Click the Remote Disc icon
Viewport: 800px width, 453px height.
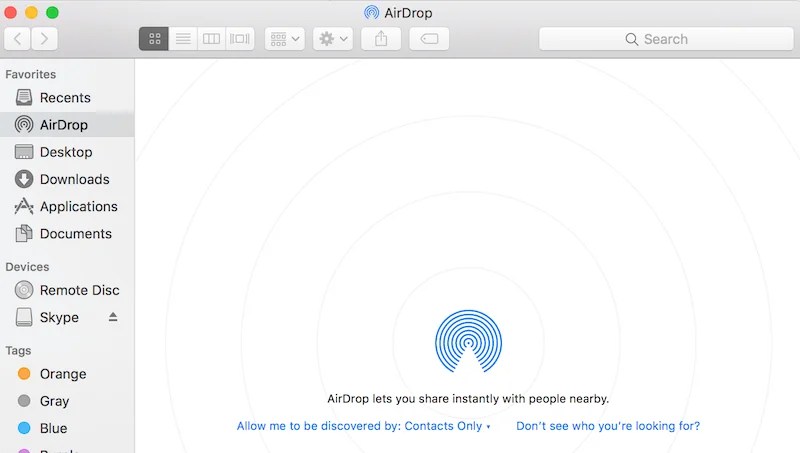pyautogui.click(x=24, y=290)
